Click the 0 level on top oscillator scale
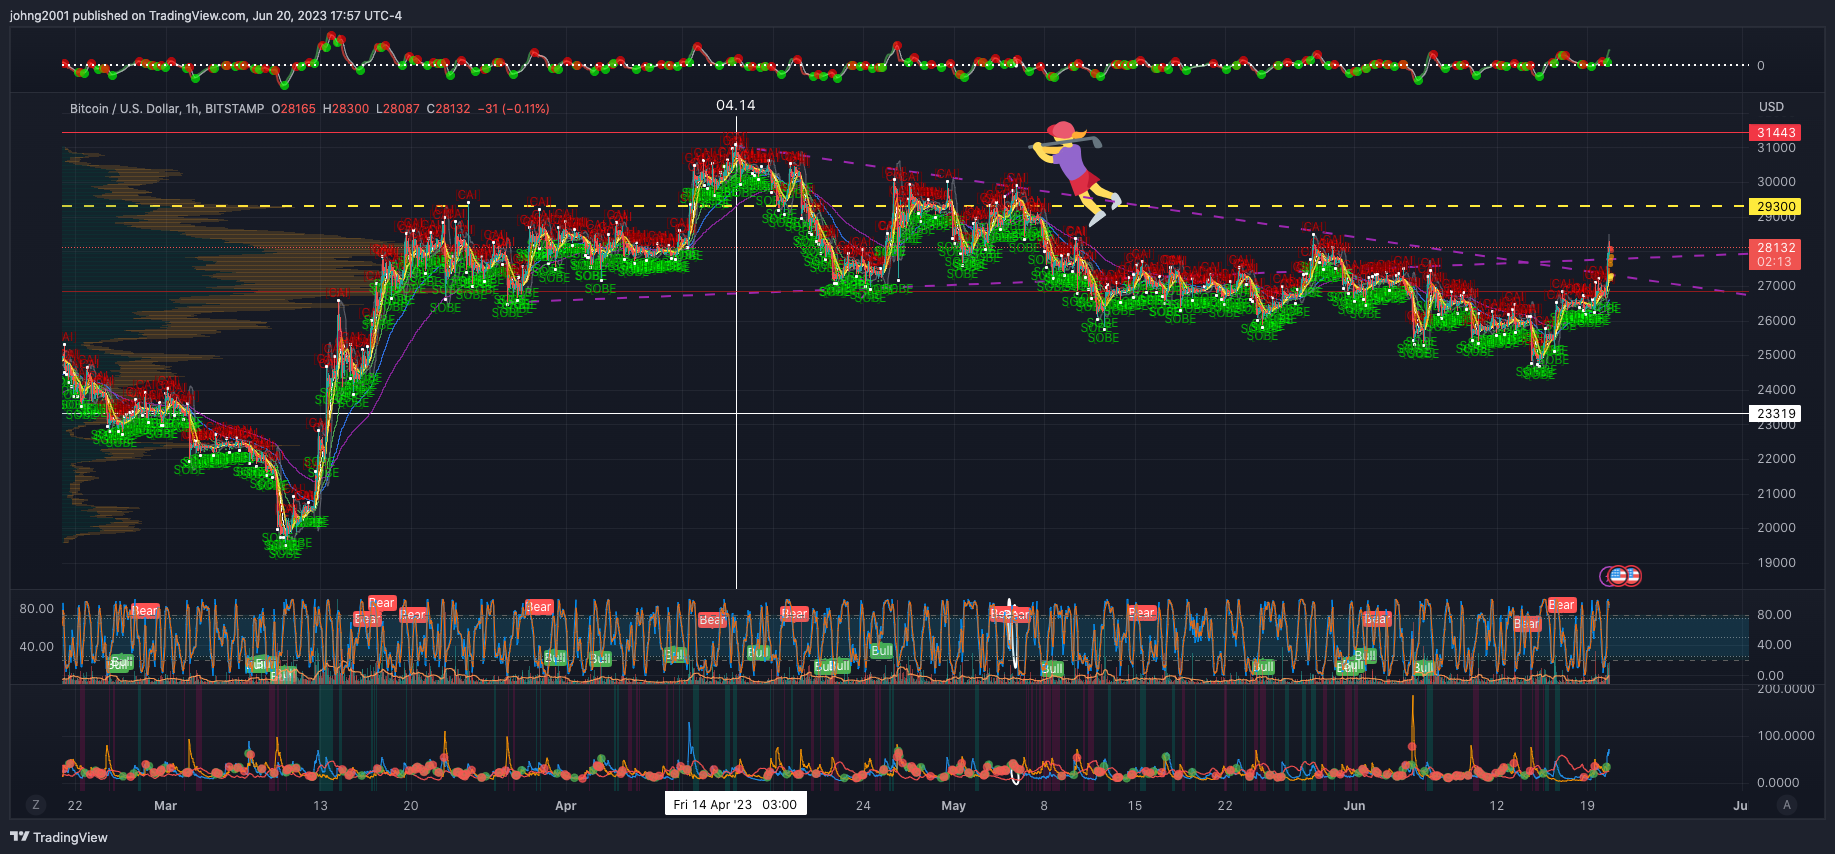Screen dimensions: 1835x854 pos(1761,66)
